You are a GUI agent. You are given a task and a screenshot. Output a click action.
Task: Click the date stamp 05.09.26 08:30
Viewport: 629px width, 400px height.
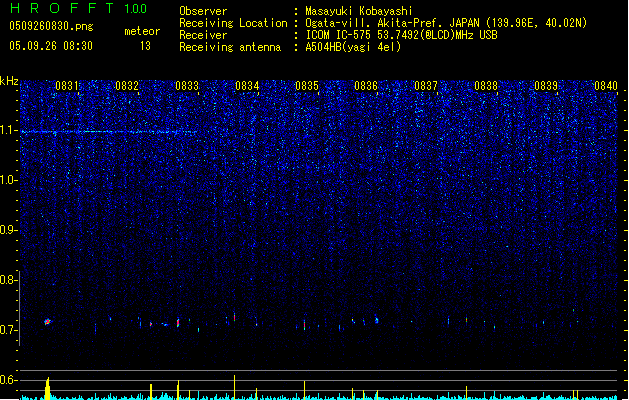pyautogui.click(x=51, y=46)
